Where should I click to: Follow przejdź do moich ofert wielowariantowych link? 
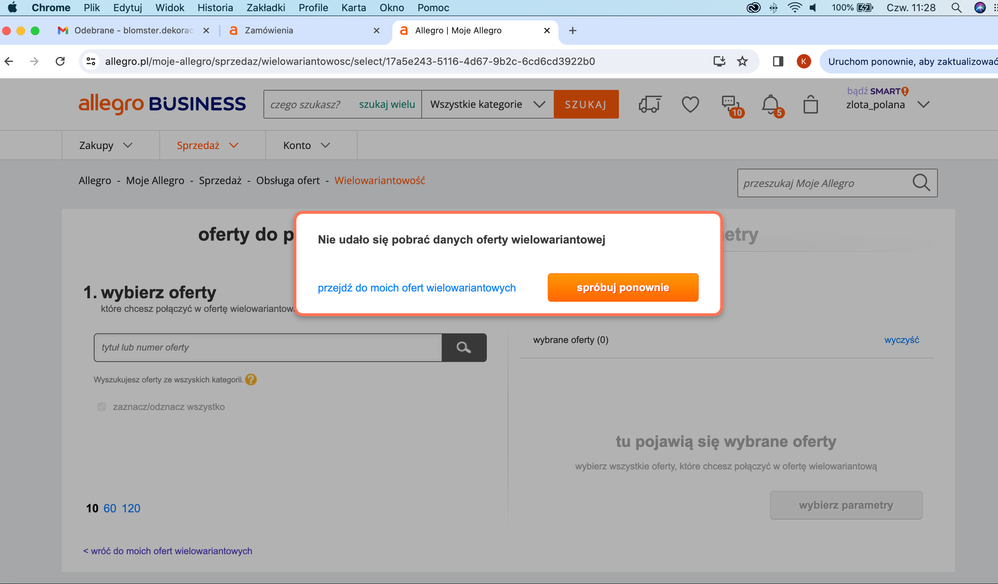417,288
